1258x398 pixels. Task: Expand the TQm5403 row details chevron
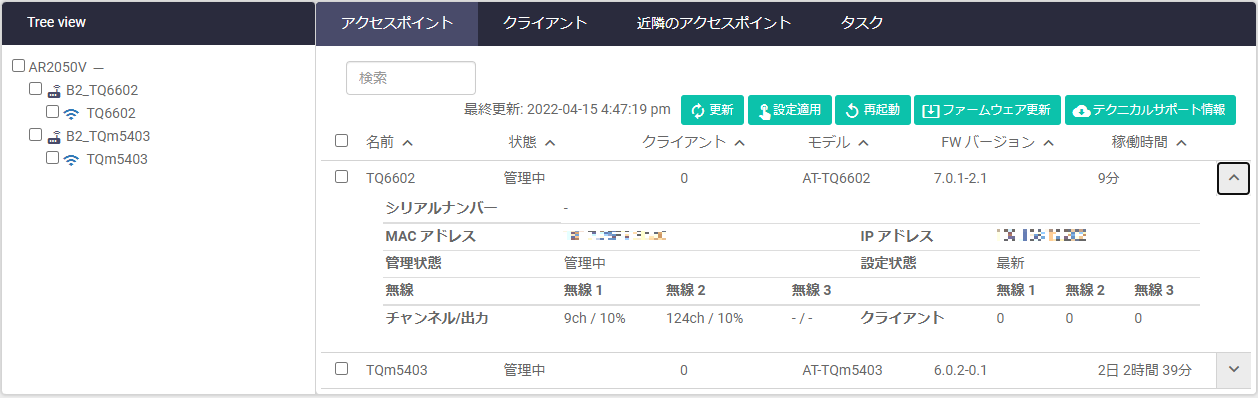tap(1233, 370)
